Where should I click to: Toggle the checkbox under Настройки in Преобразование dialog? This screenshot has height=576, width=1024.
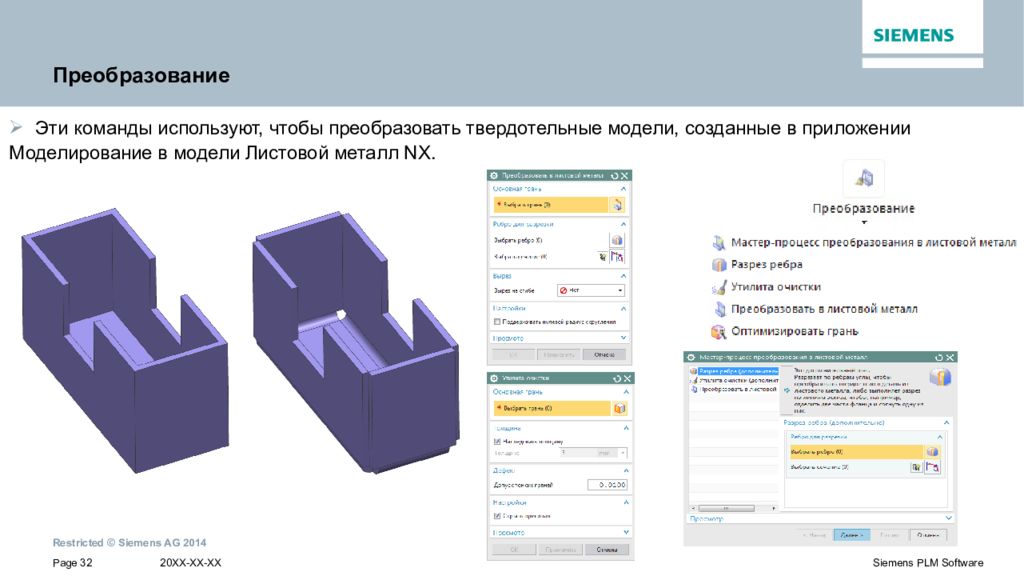(497, 322)
